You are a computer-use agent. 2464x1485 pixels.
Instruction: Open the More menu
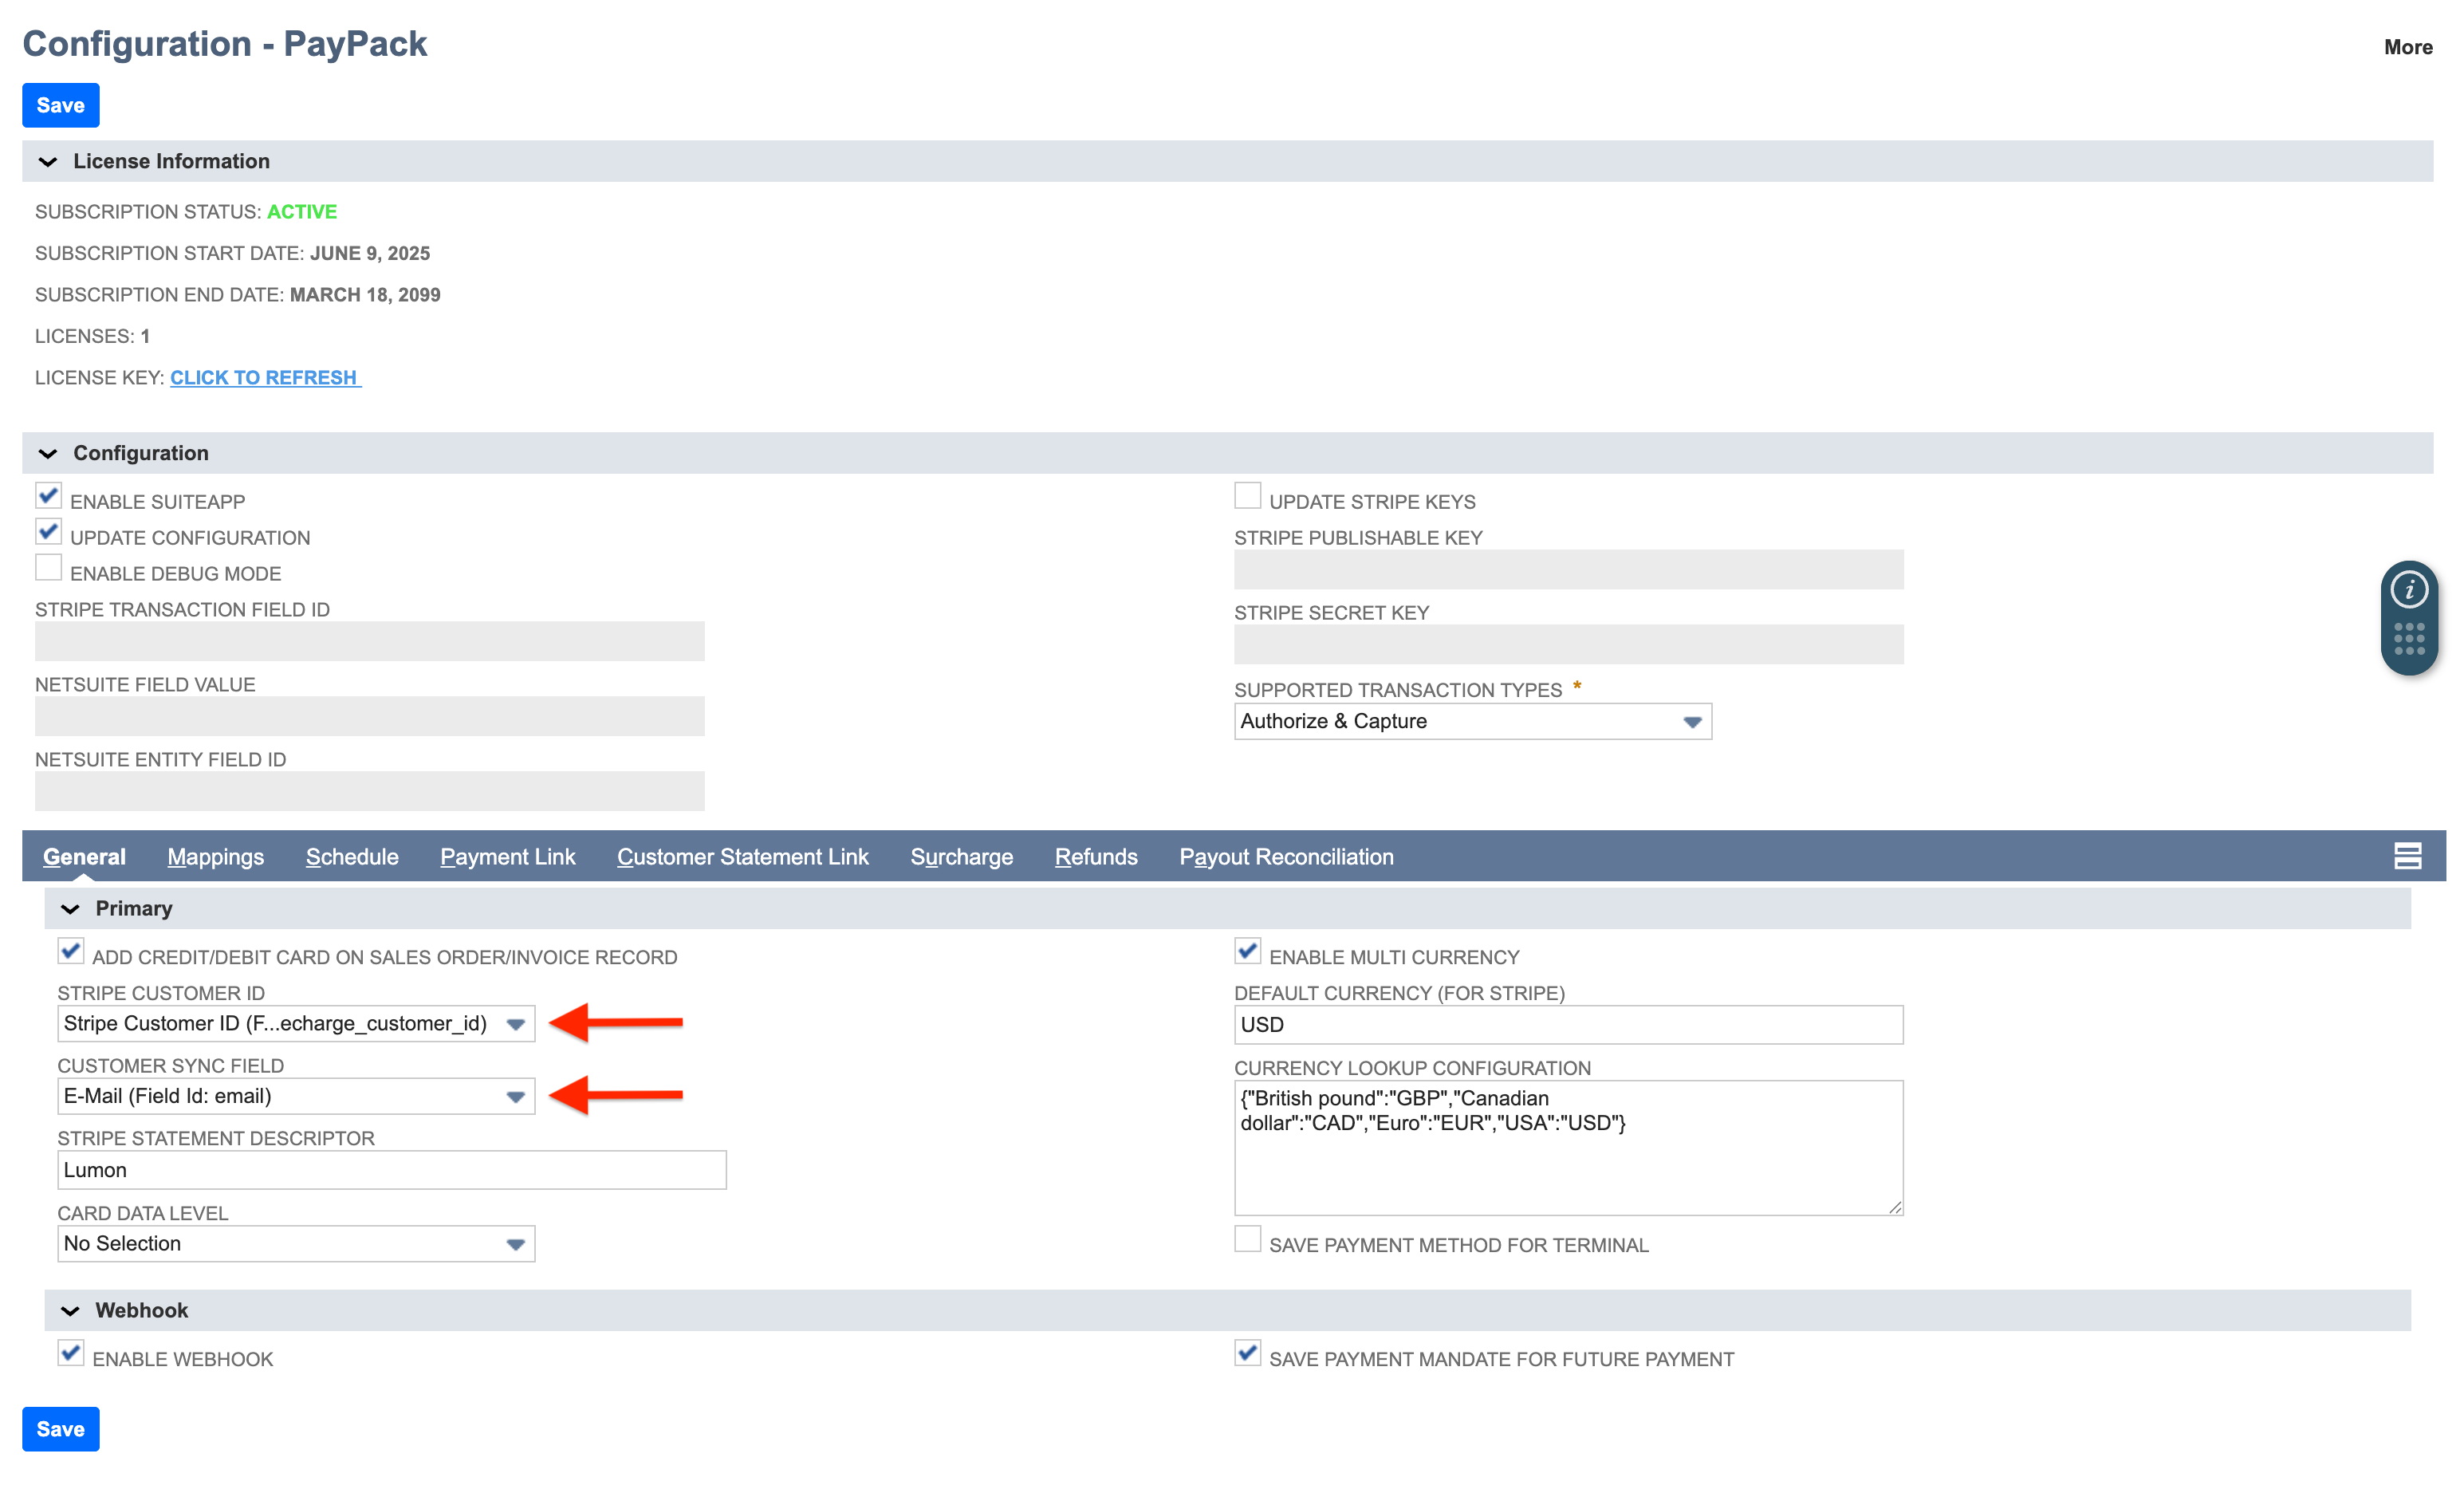pyautogui.click(x=2408, y=46)
